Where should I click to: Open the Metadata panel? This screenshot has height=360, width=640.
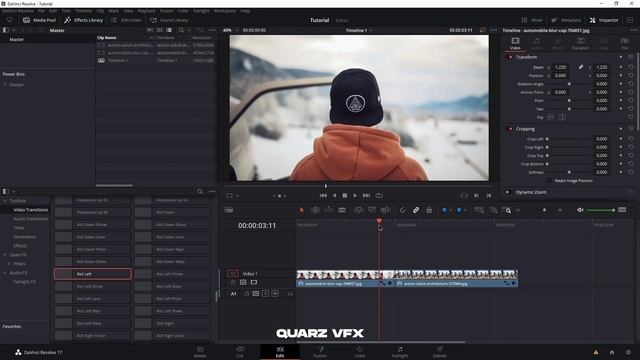click(566, 20)
